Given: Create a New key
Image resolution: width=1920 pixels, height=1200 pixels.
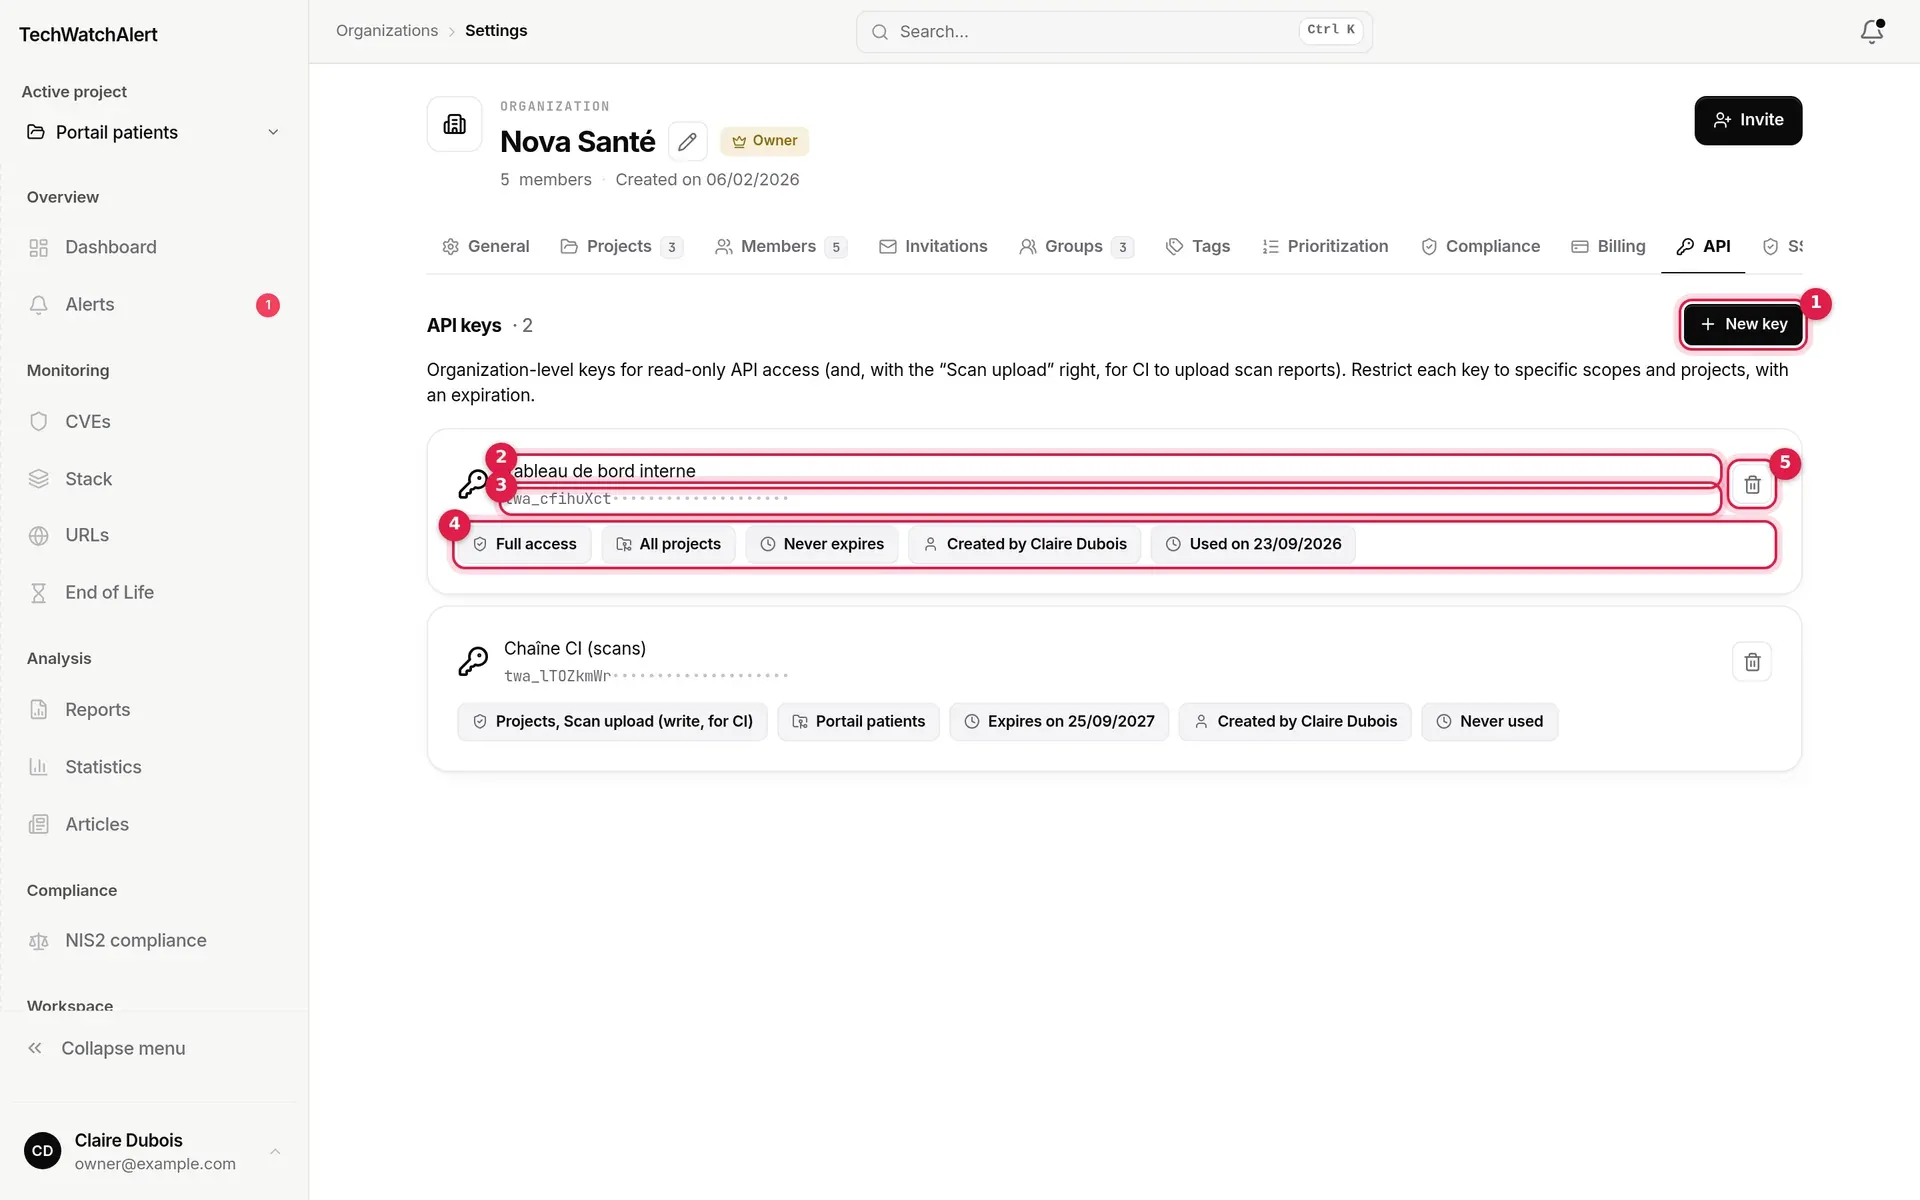Looking at the screenshot, I should (1743, 324).
